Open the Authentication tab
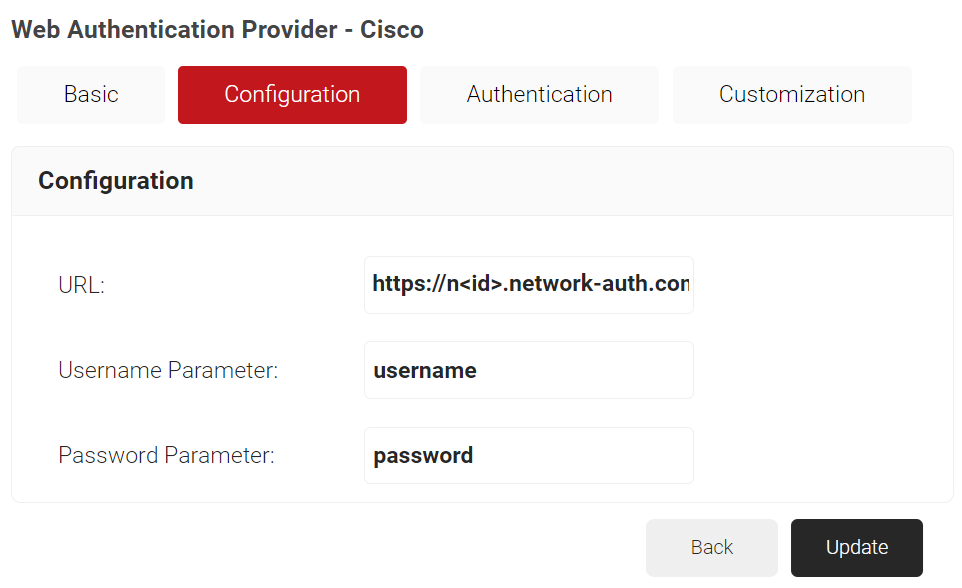The height and width of the screenshot is (588, 962). pos(539,95)
